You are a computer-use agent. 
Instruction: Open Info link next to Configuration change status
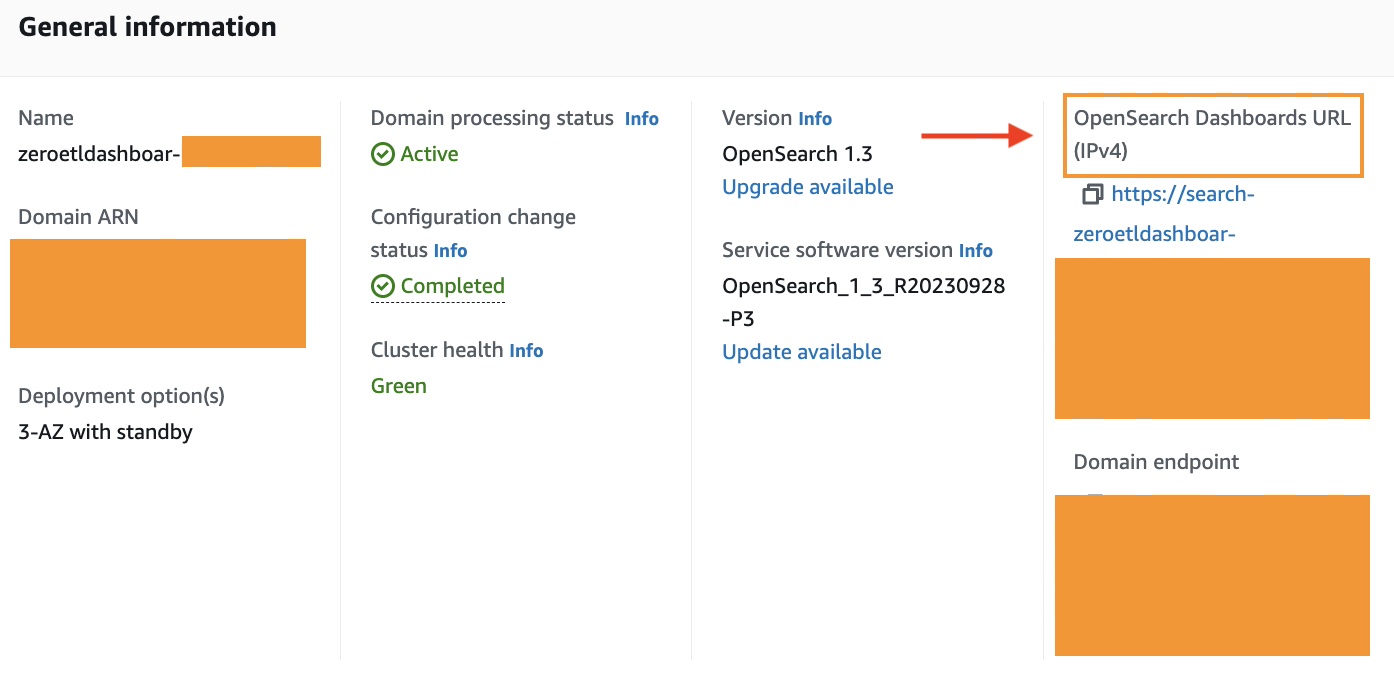point(450,251)
